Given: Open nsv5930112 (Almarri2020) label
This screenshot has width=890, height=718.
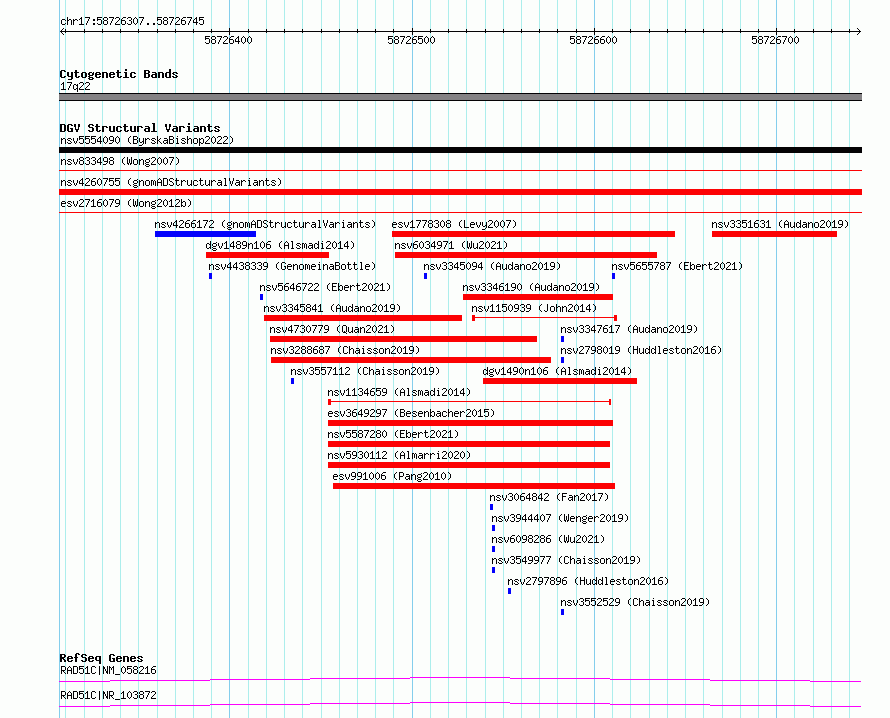Looking at the screenshot, I should 399,455.
